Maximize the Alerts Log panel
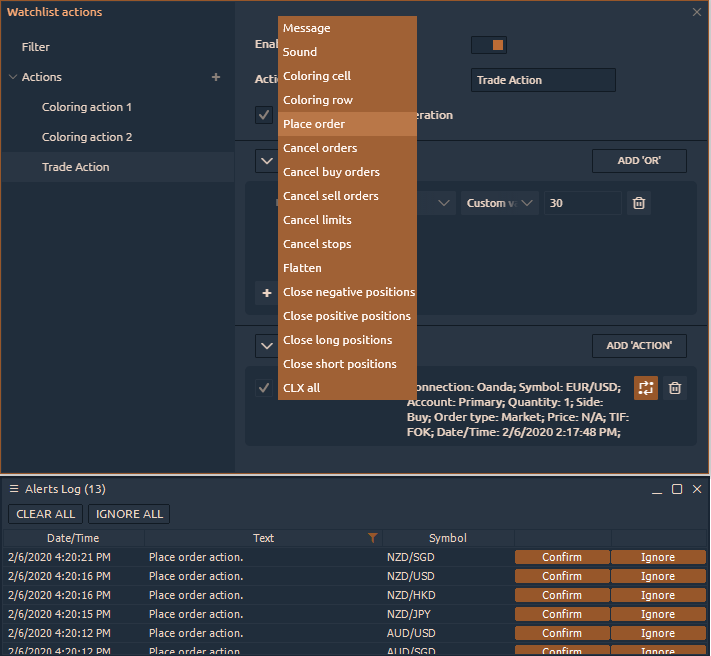711x656 pixels. point(677,489)
